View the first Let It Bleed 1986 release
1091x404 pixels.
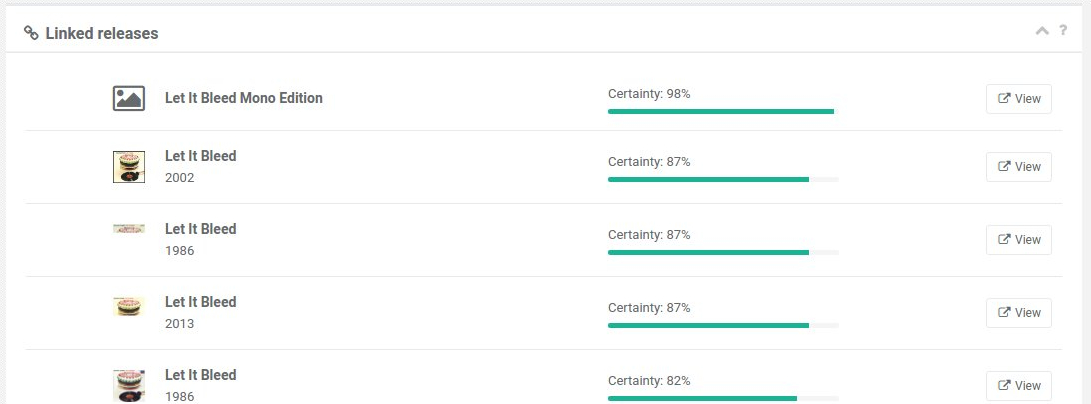point(1019,240)
